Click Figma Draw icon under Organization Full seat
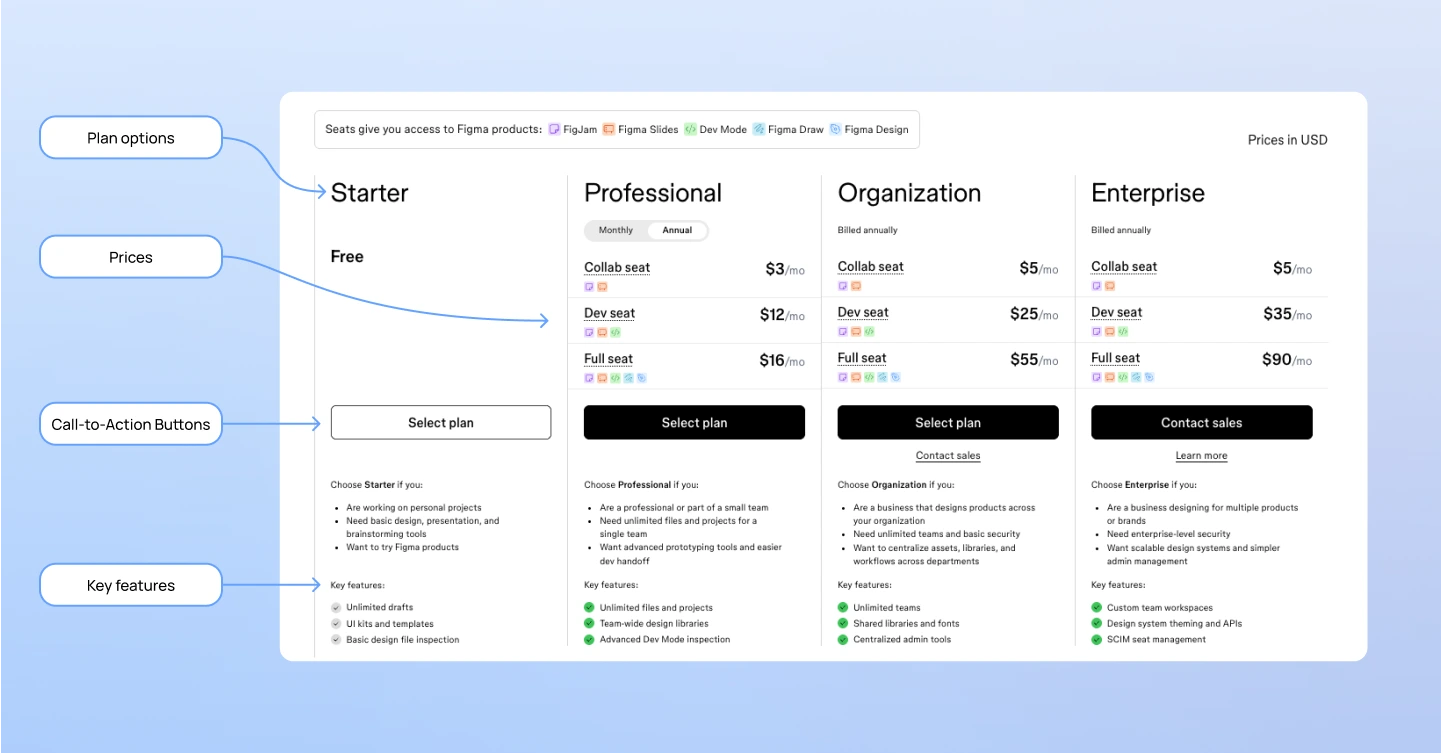Viewport: 1441px width, 753px height. (x=882, y=377)
